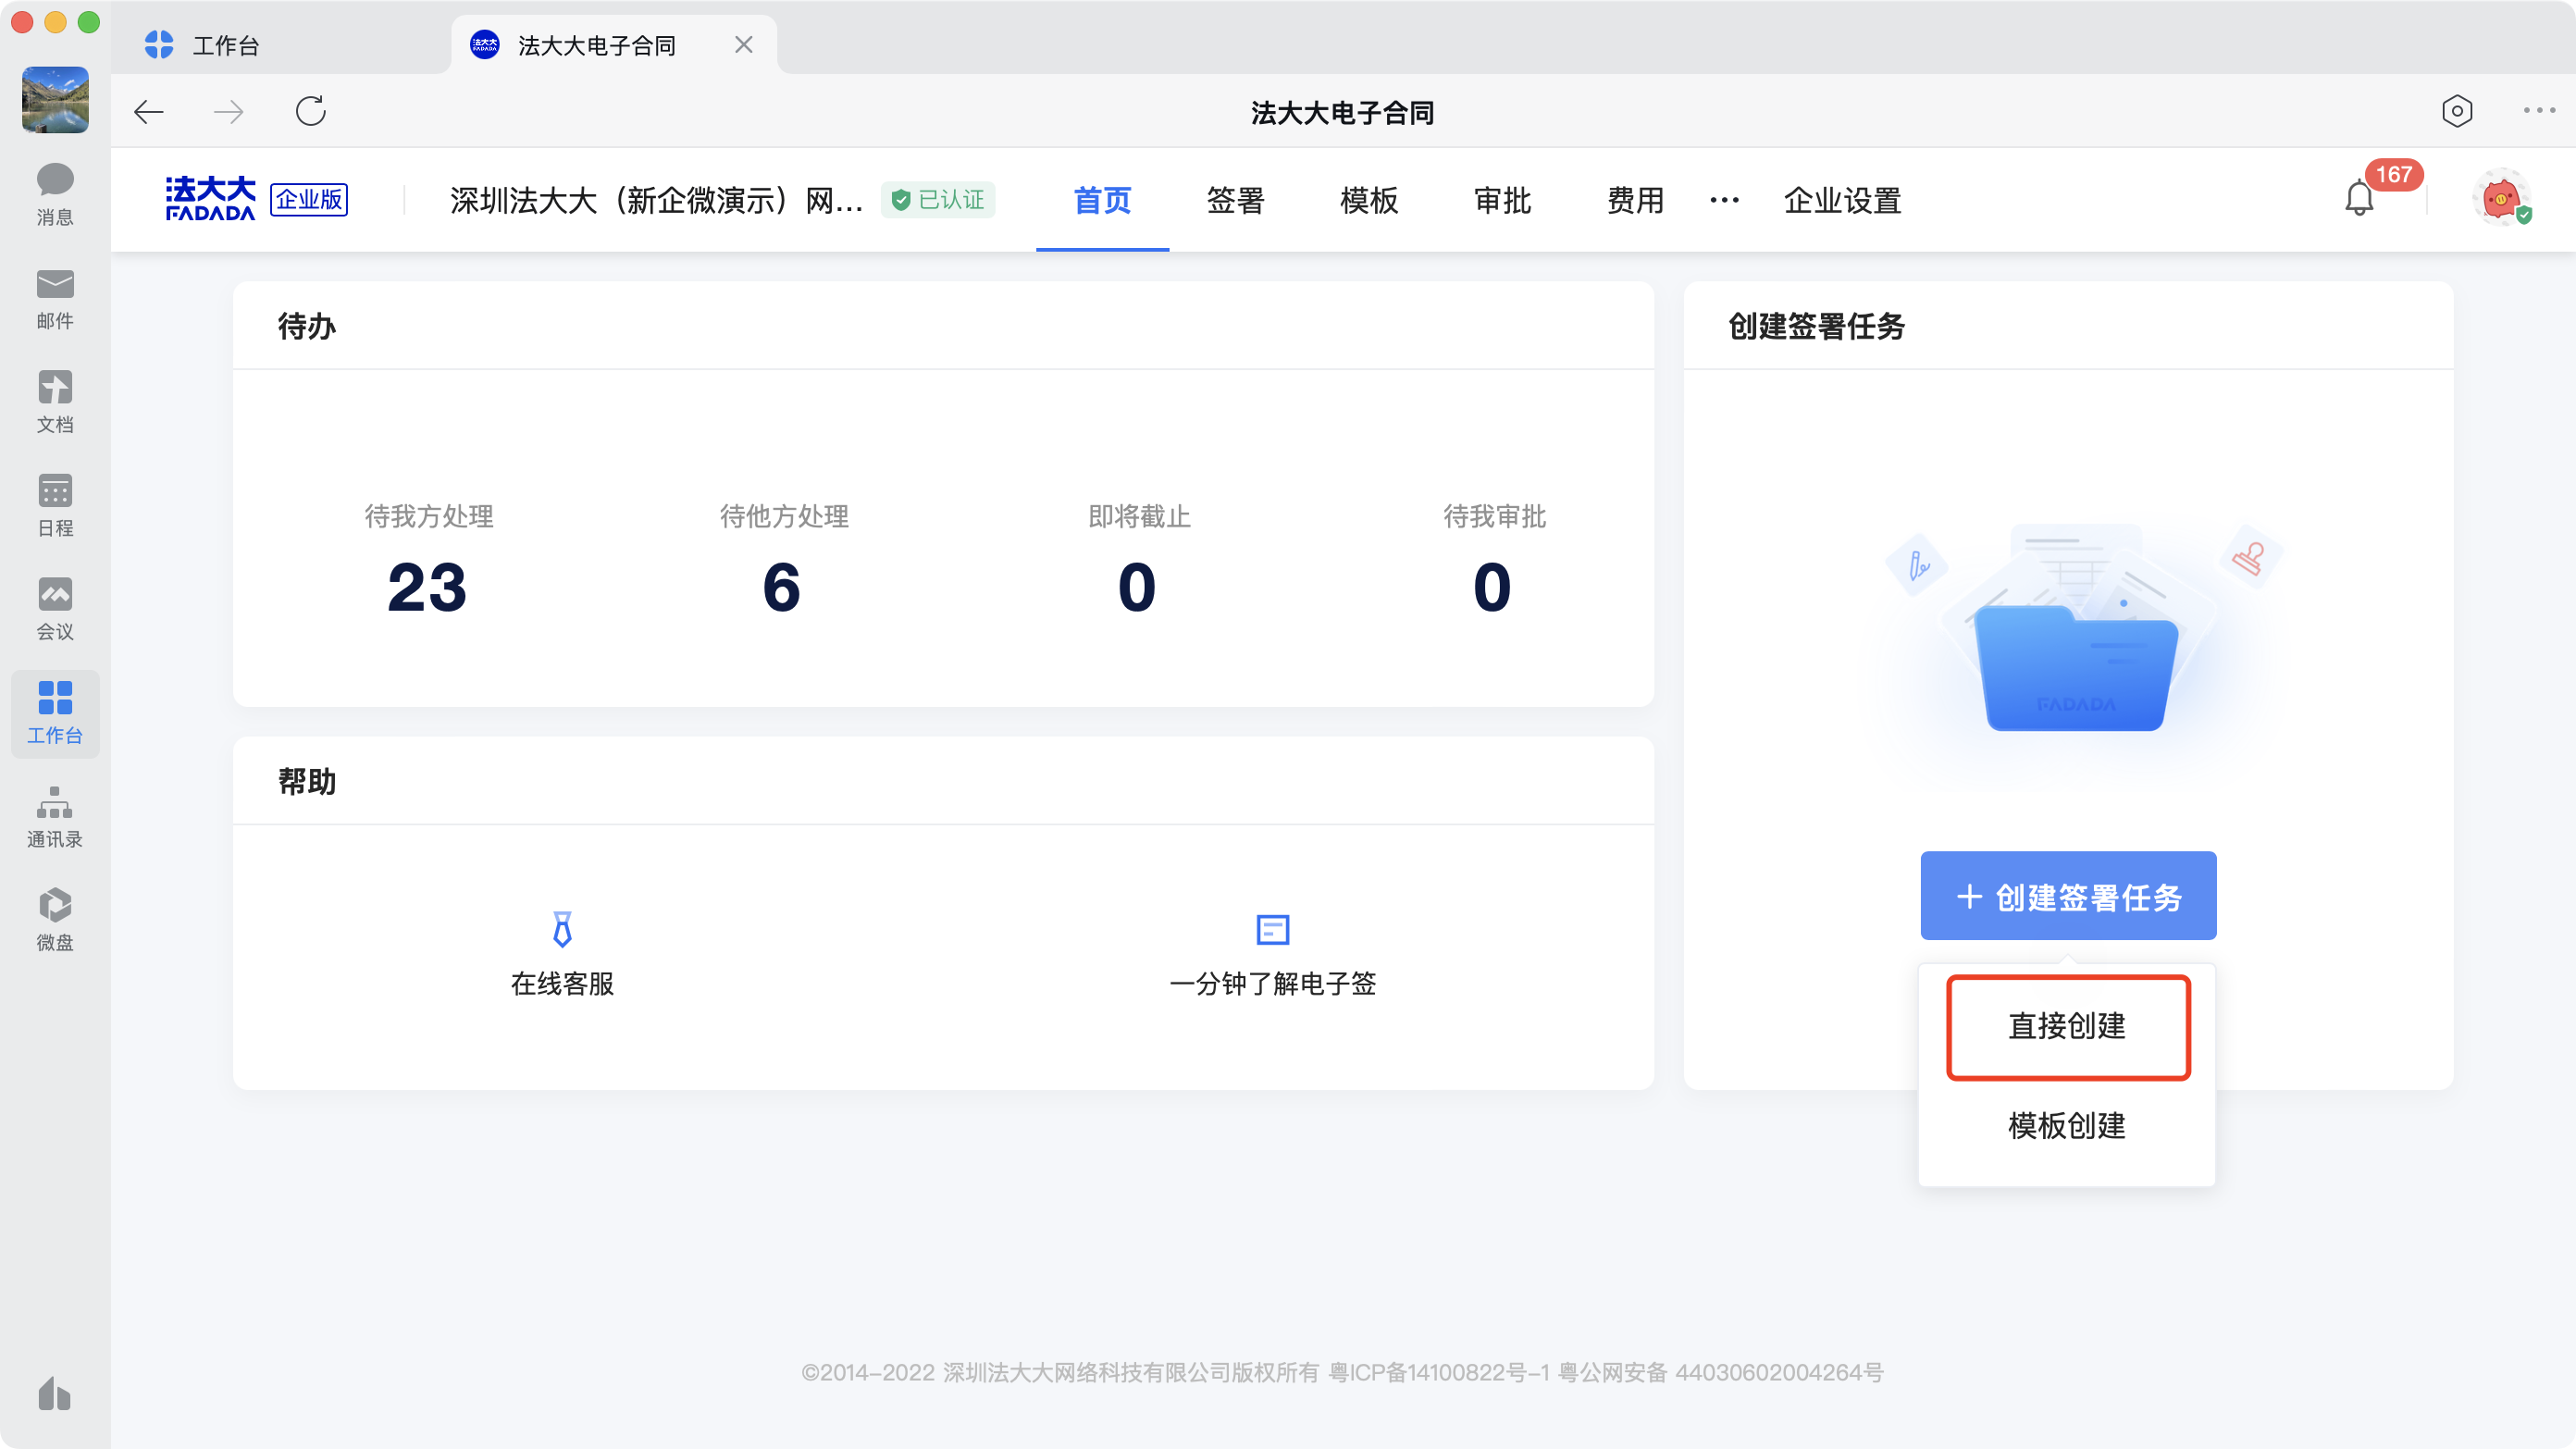Viewport: 2576px width, 1449px height.
Task: Open the top-right three-dot more menu
Action: coord(2539,110)
